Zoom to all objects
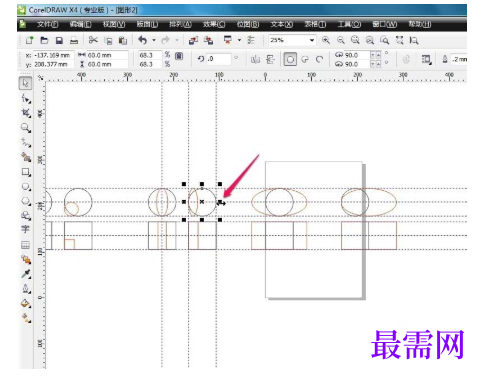Screen dimensions: 483x376 (x=370, y=40)
